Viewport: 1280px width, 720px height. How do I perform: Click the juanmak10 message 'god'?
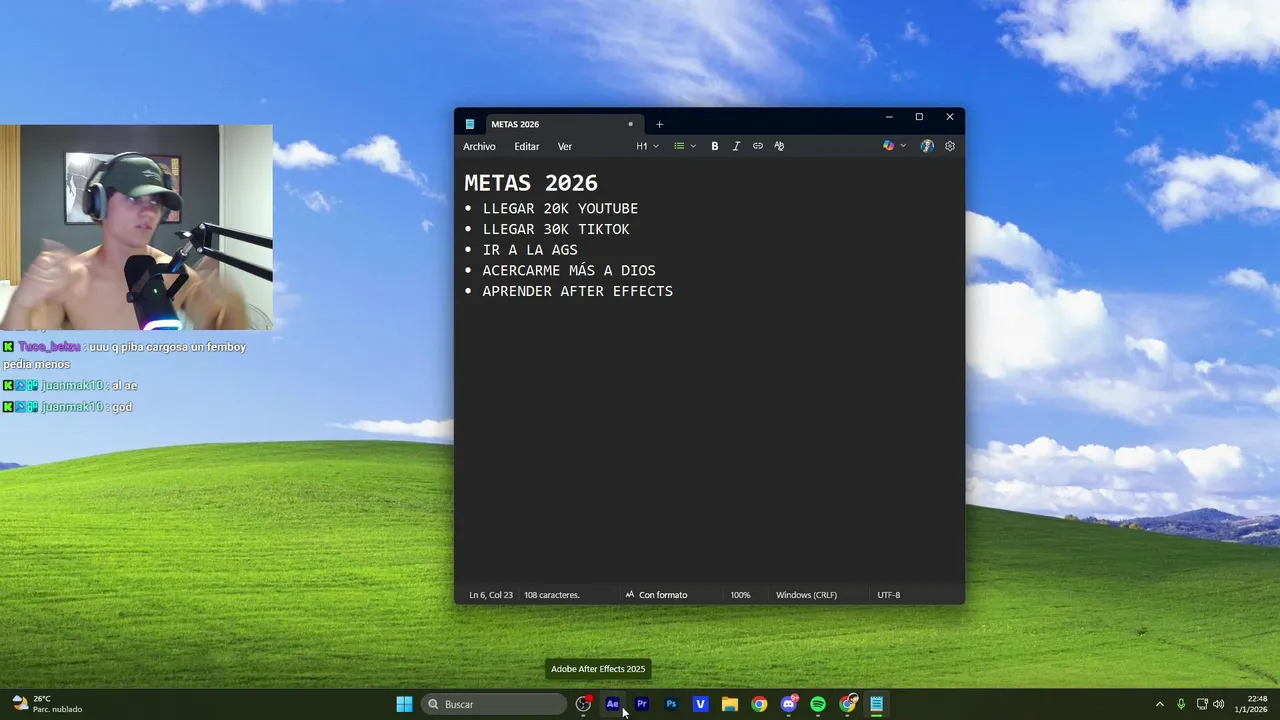click(x=67, y=407)
